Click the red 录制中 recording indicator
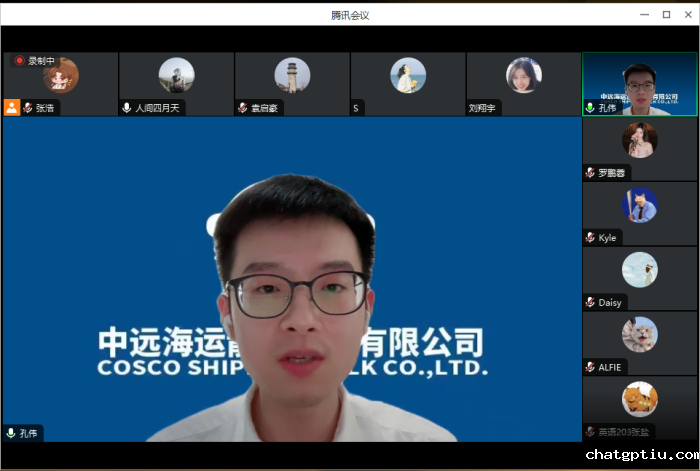 tap(35, 61)
